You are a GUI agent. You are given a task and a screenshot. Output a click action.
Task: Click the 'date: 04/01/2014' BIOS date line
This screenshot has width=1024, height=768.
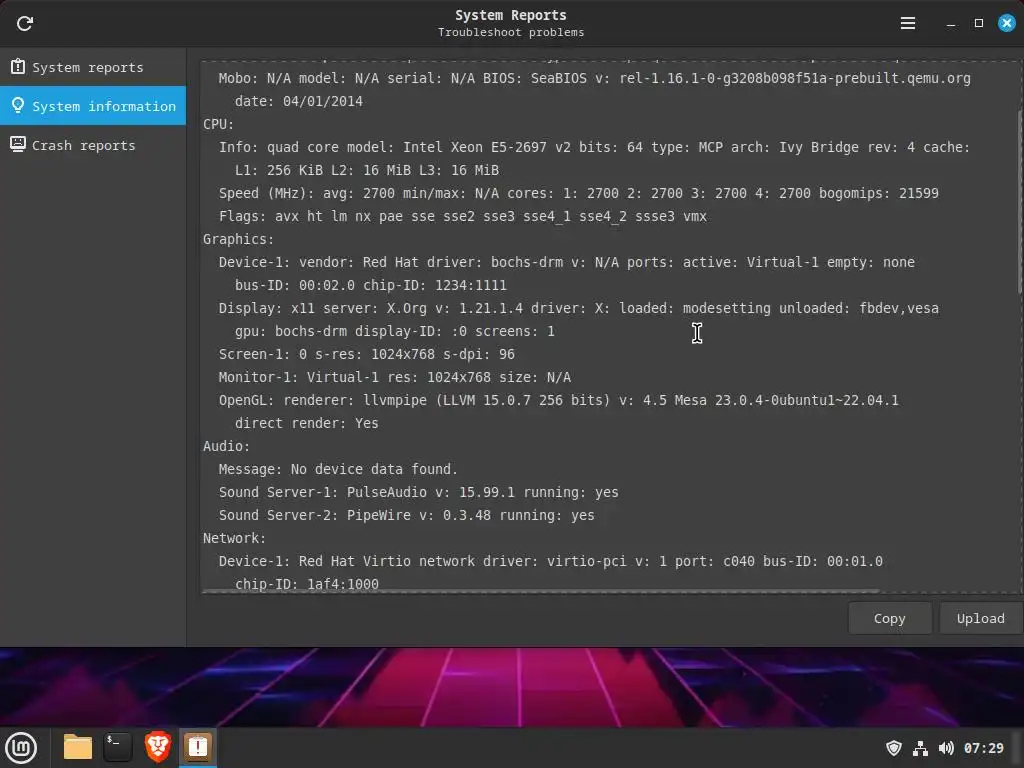click(x=299, y=101)
